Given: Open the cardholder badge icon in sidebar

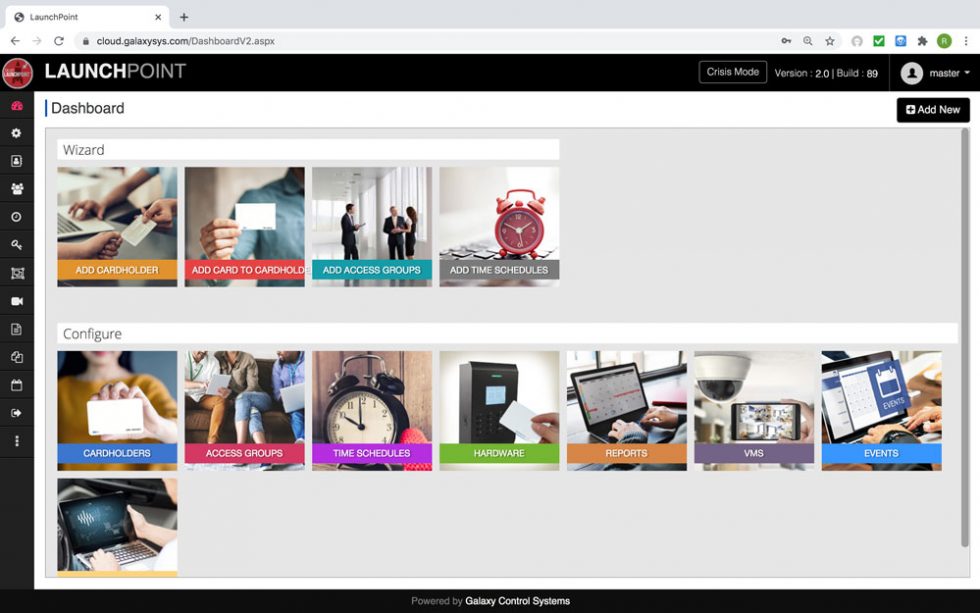Looking at the screenshot, I should tap(16, 161).
